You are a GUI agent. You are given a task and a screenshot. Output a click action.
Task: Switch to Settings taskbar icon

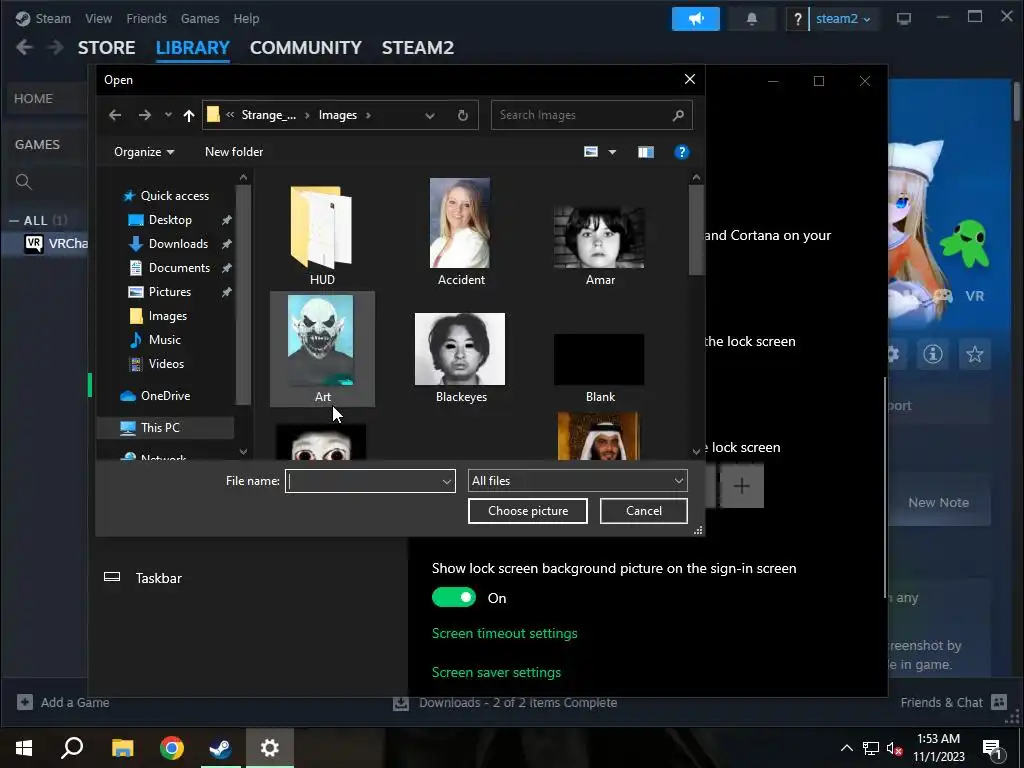[270, 747]
